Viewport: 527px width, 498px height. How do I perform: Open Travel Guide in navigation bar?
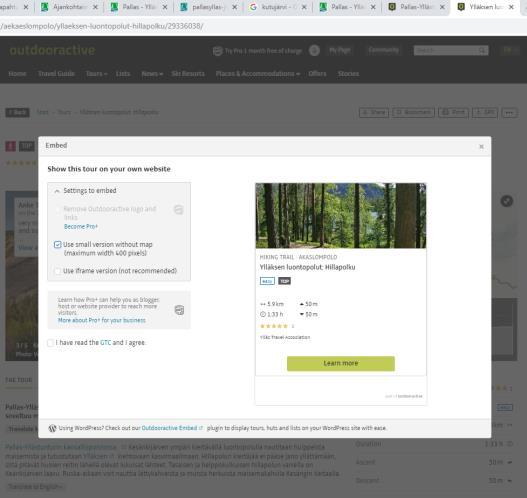pos(56,74)
